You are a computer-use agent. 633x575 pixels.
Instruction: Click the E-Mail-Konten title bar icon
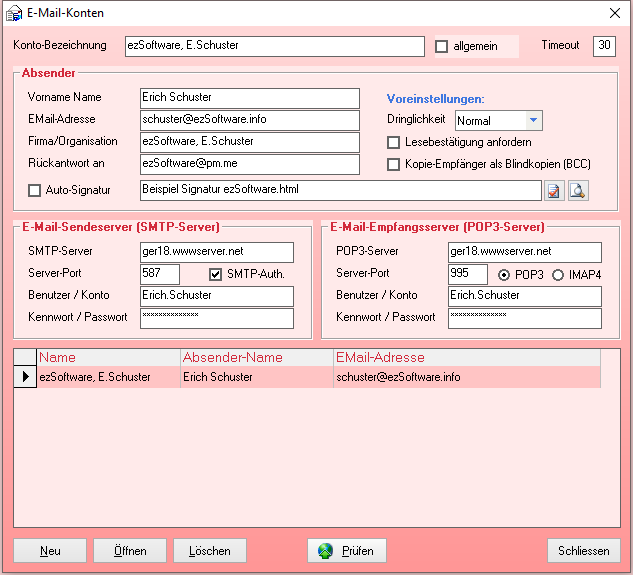click(x=15, y=13)
